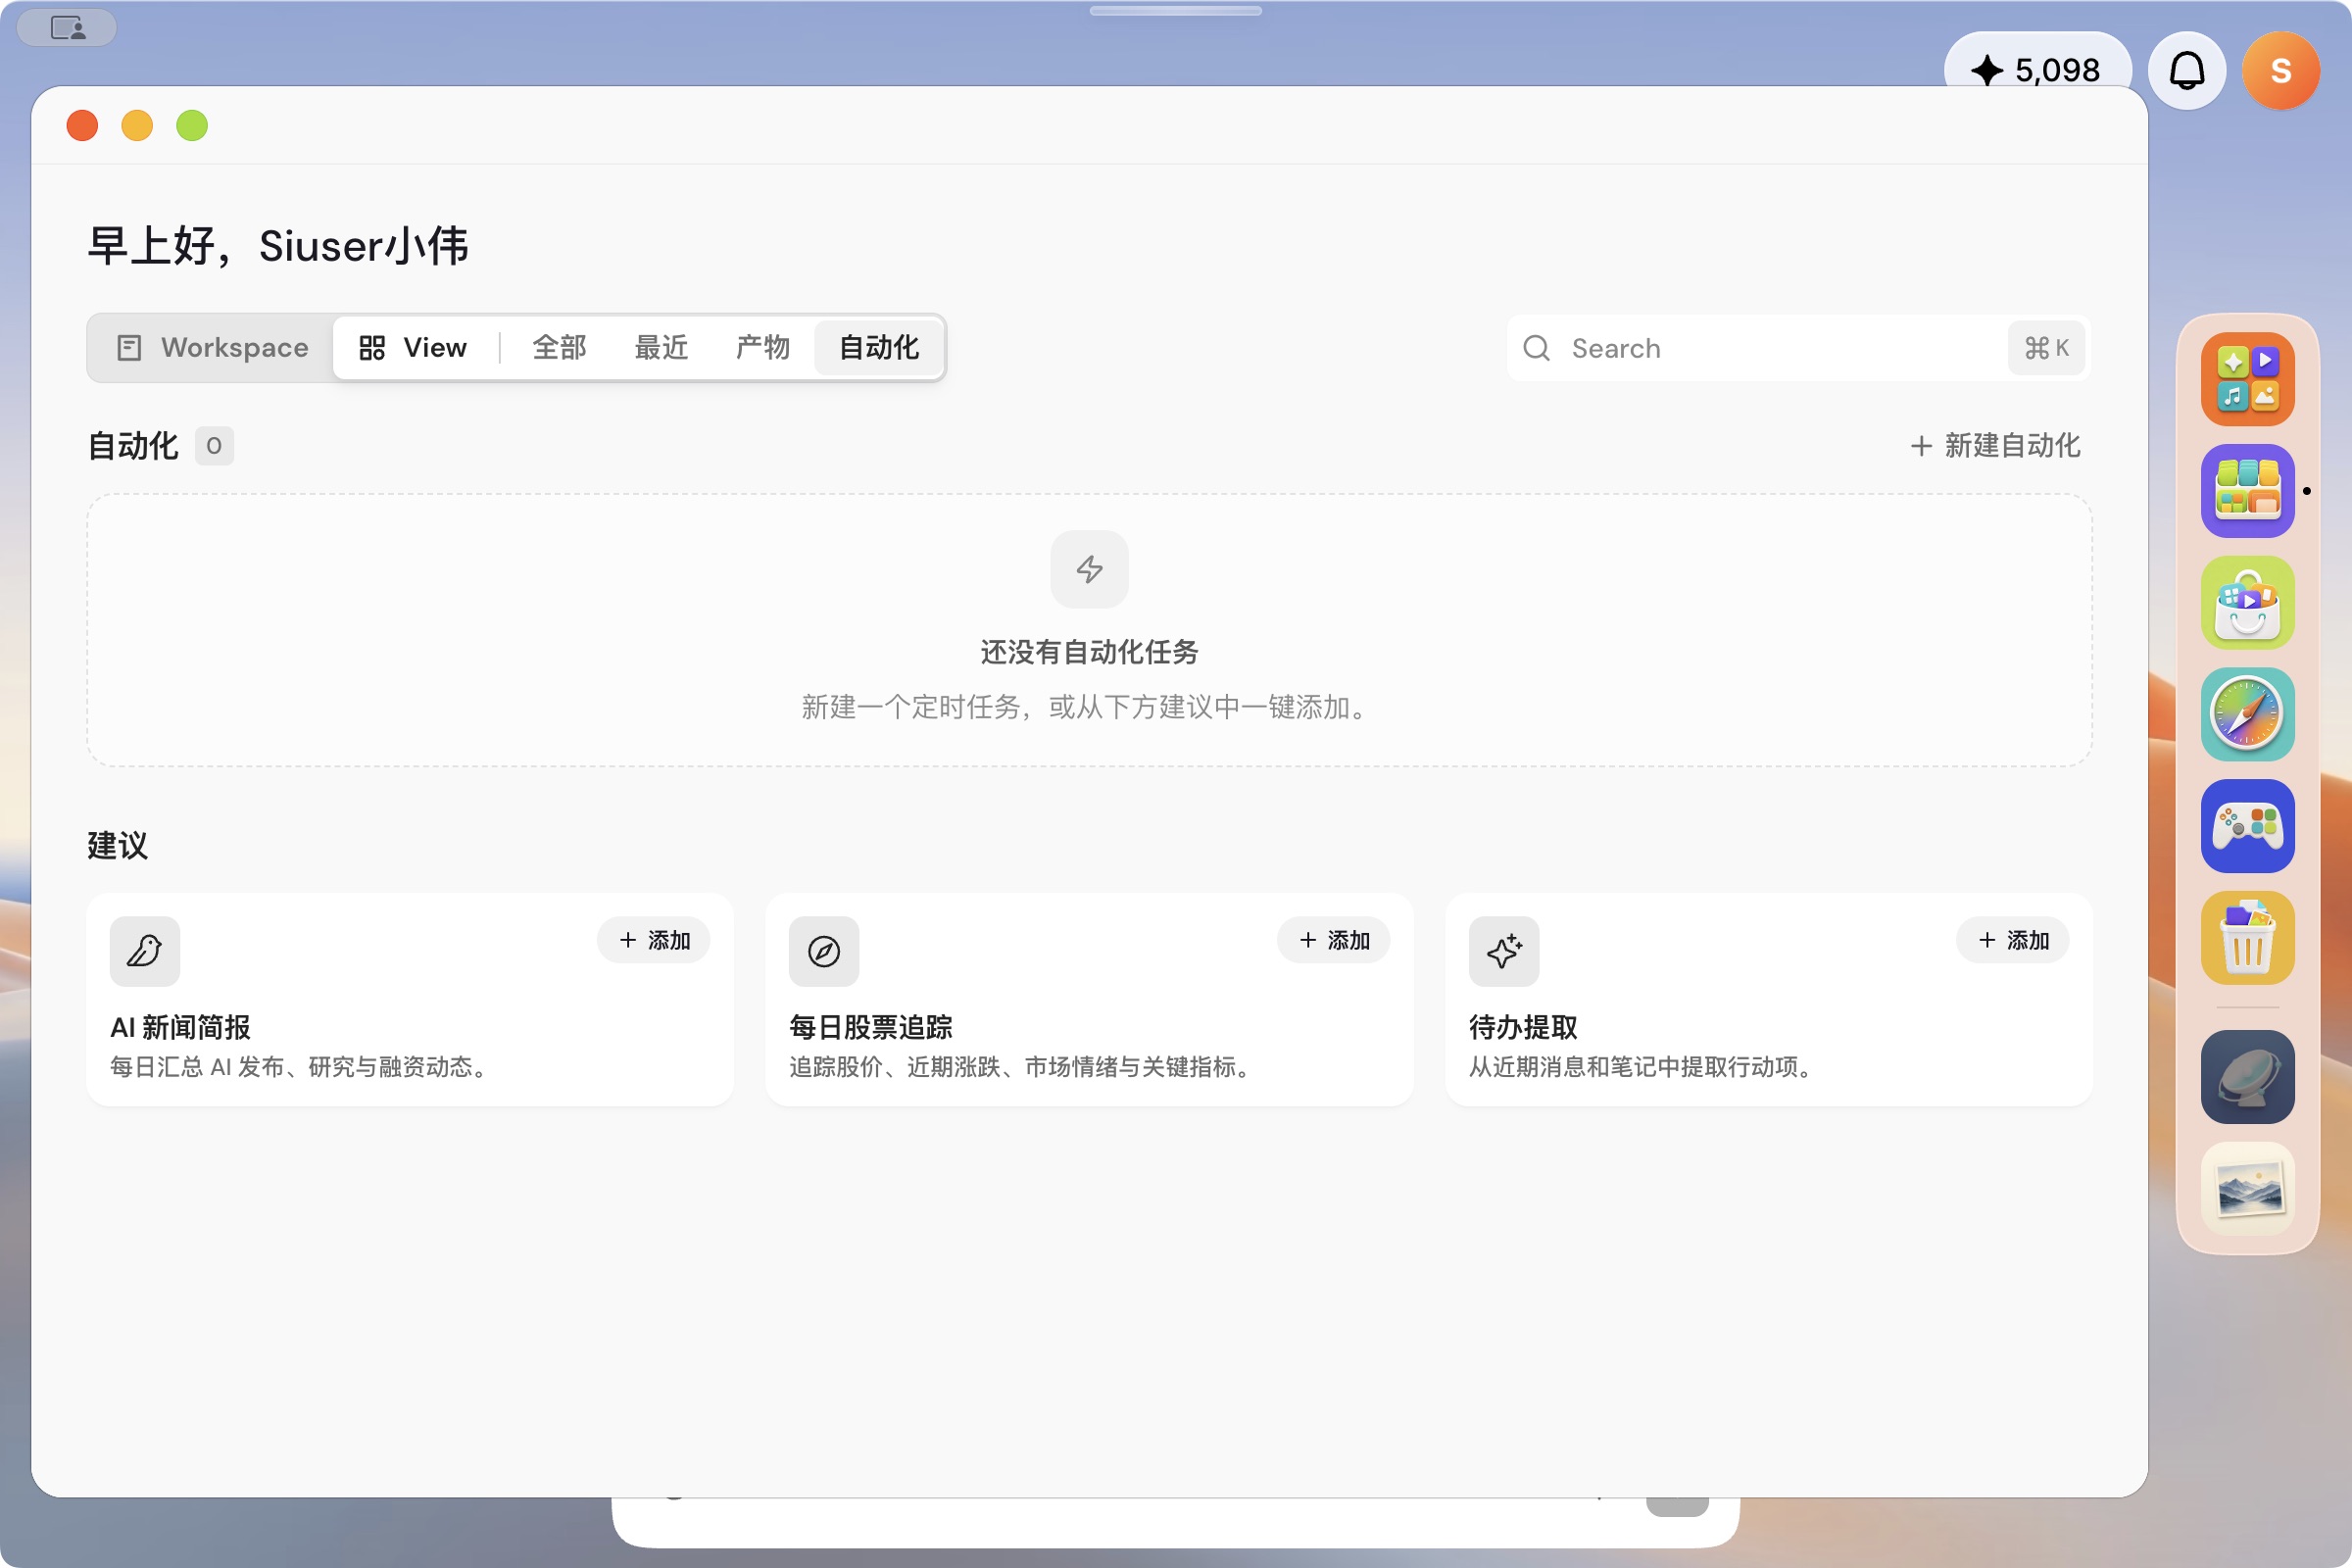Screen dimensions: 2352x1568
Task: Switch to the 产物 tab
Action: click(x=762, y=348)
